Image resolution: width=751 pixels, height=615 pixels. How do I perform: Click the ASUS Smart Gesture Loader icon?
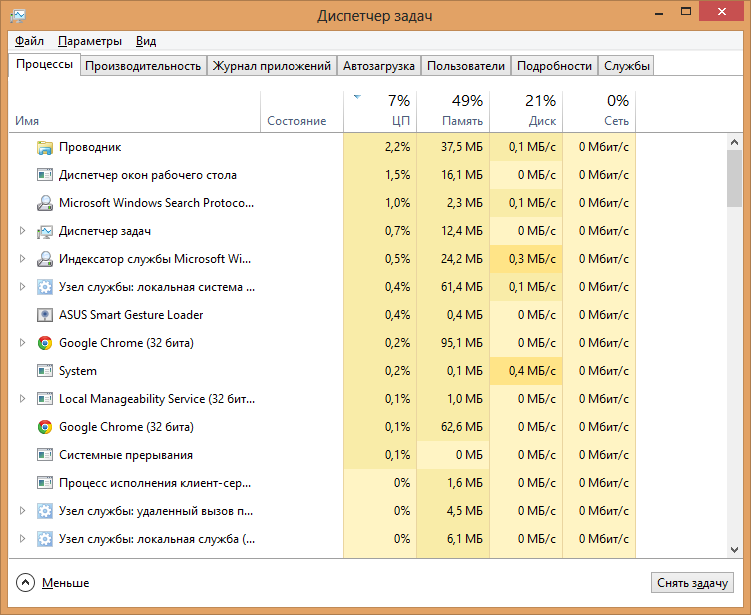tap(45, 315)
